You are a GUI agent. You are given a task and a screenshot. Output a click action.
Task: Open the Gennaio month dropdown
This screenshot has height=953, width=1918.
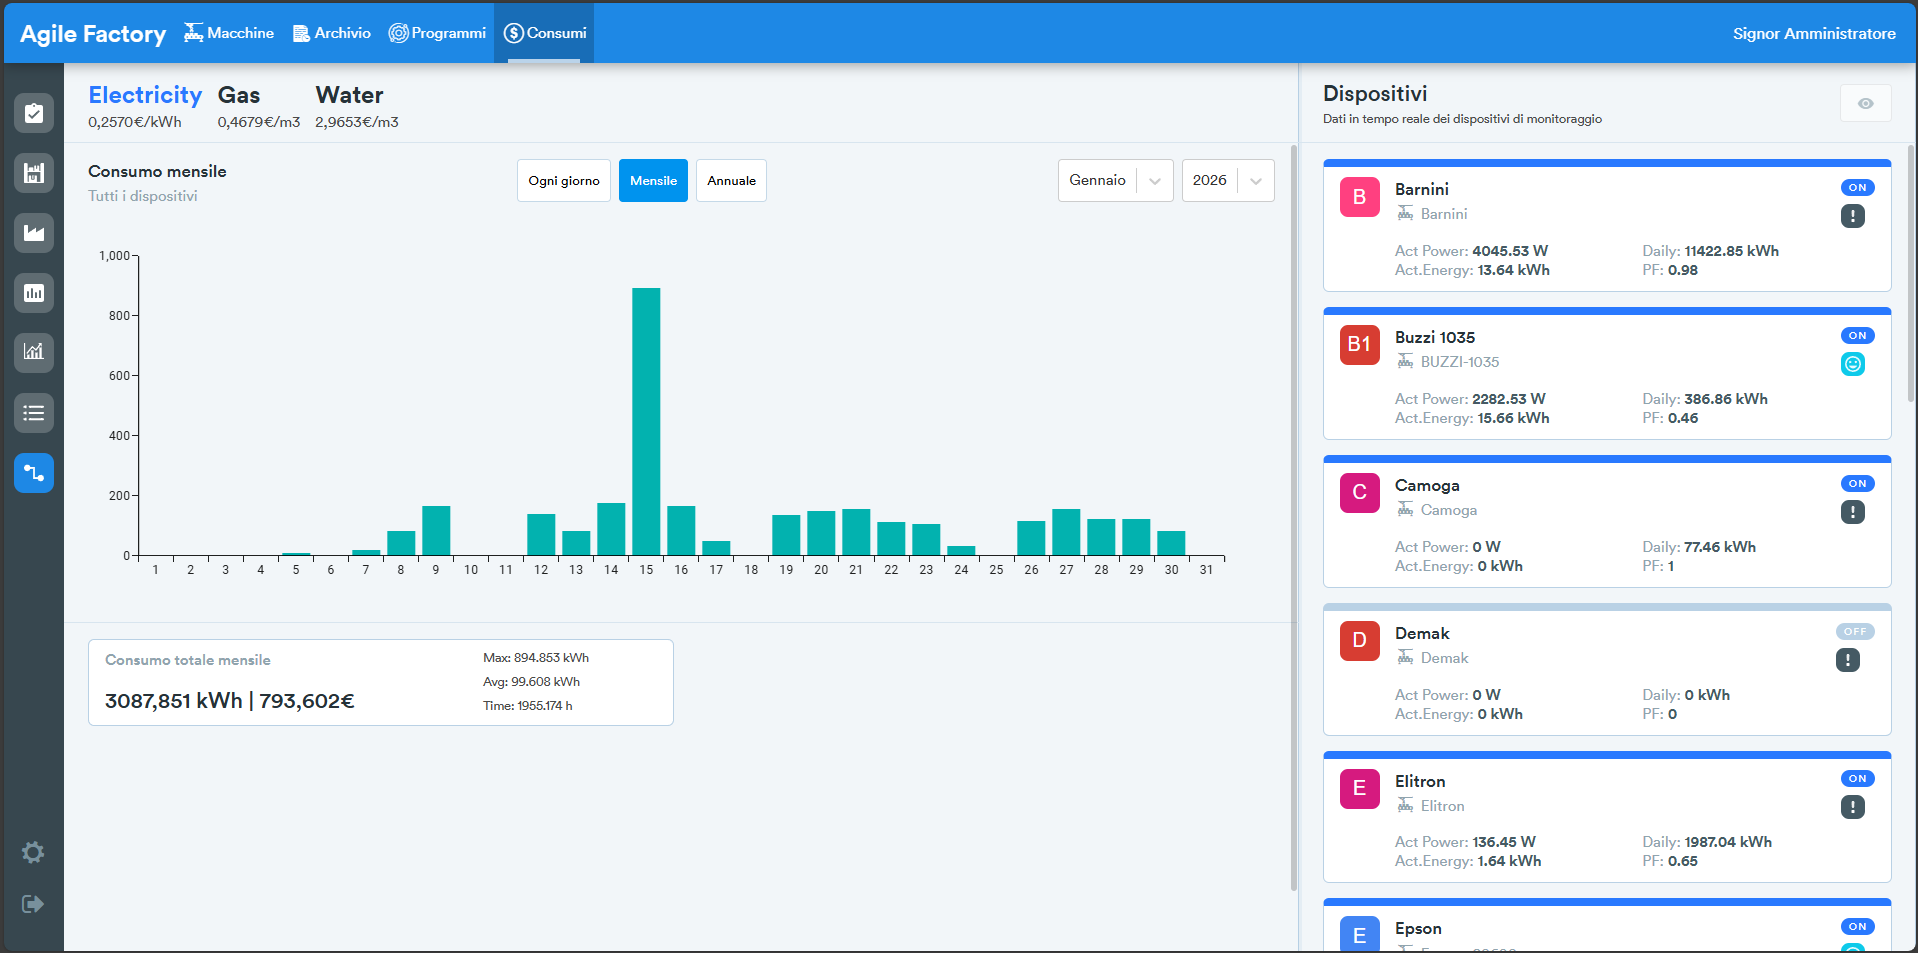tap(1115, 181)
